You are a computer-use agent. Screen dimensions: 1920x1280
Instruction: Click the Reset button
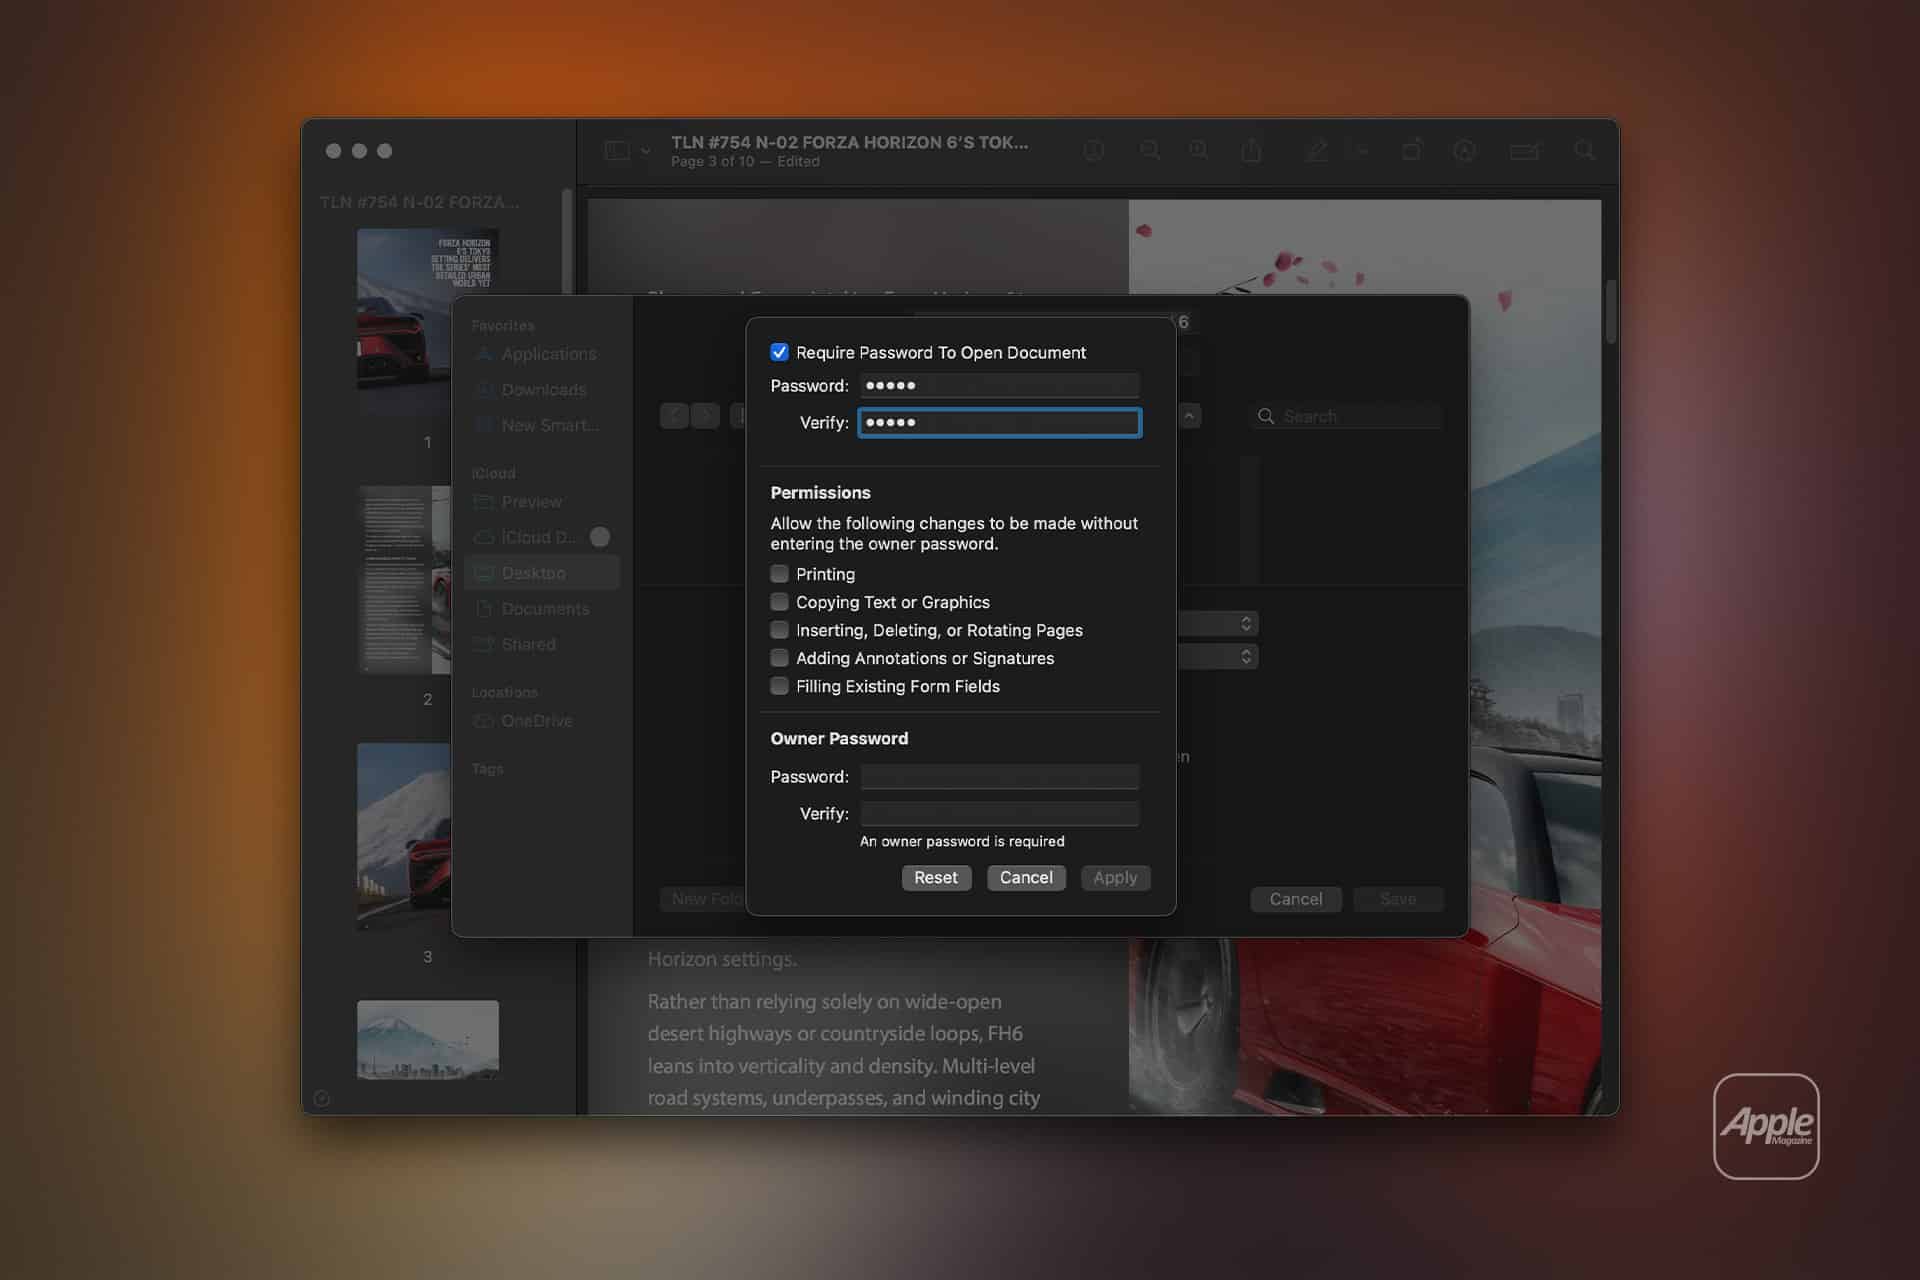936,877
